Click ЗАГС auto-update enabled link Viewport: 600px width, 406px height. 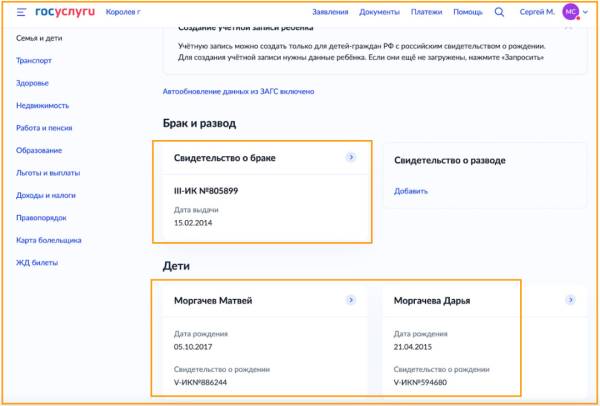tap(238, 91)
